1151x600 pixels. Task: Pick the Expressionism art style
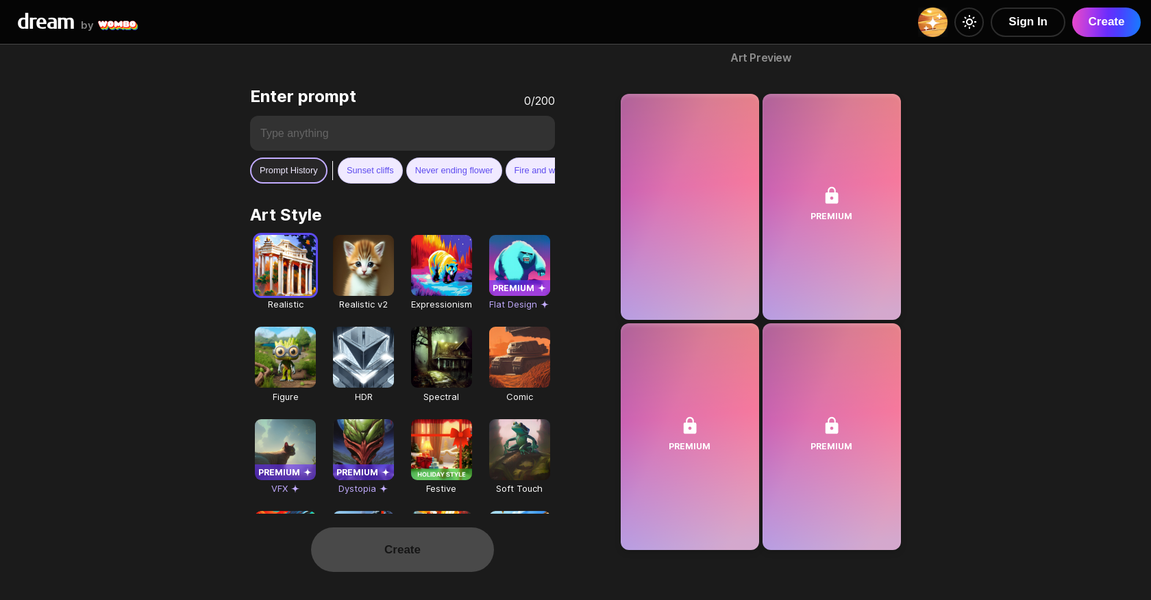pos(441,266)
